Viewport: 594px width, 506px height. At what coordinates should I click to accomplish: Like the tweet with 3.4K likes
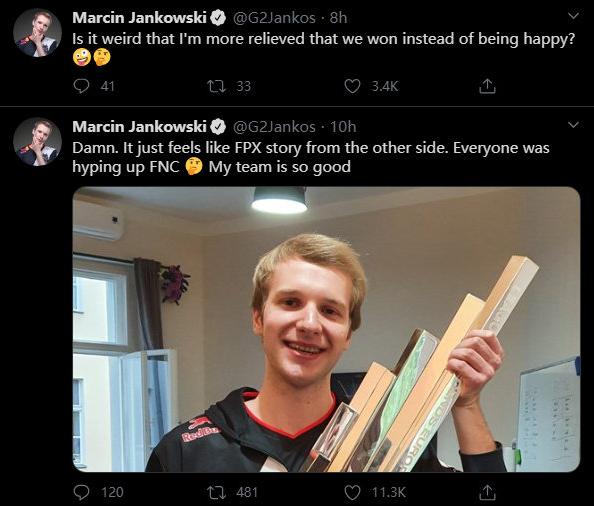(352, 86)
